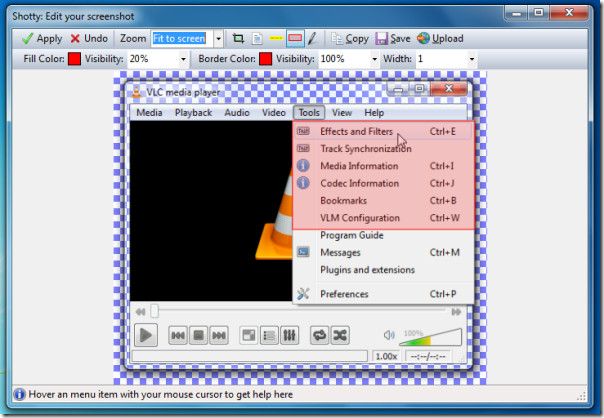This screenshot has width=604, height=418.
Task: Select the crop tool icon
Action: click(x=238, y=39)
